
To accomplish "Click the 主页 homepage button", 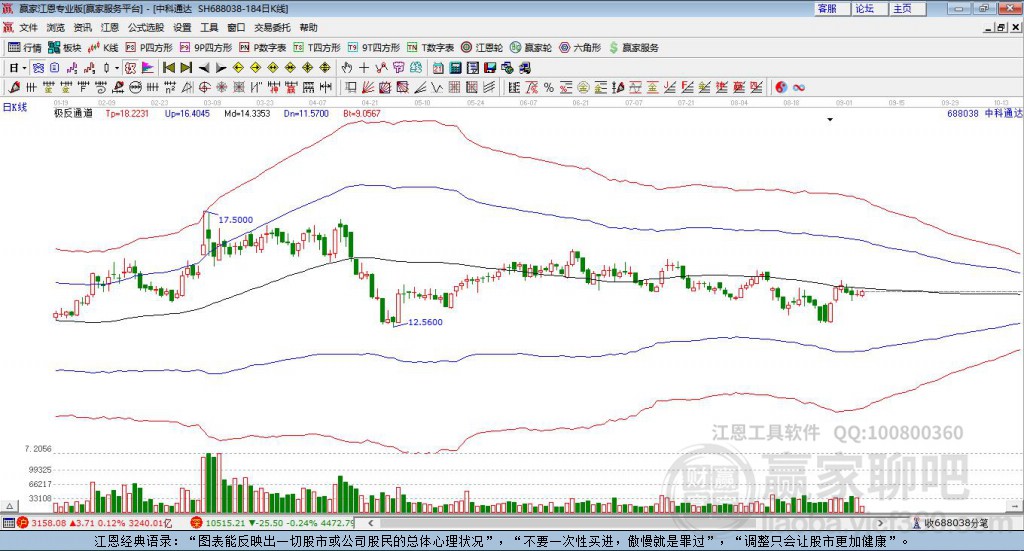I will pos(906,8).
